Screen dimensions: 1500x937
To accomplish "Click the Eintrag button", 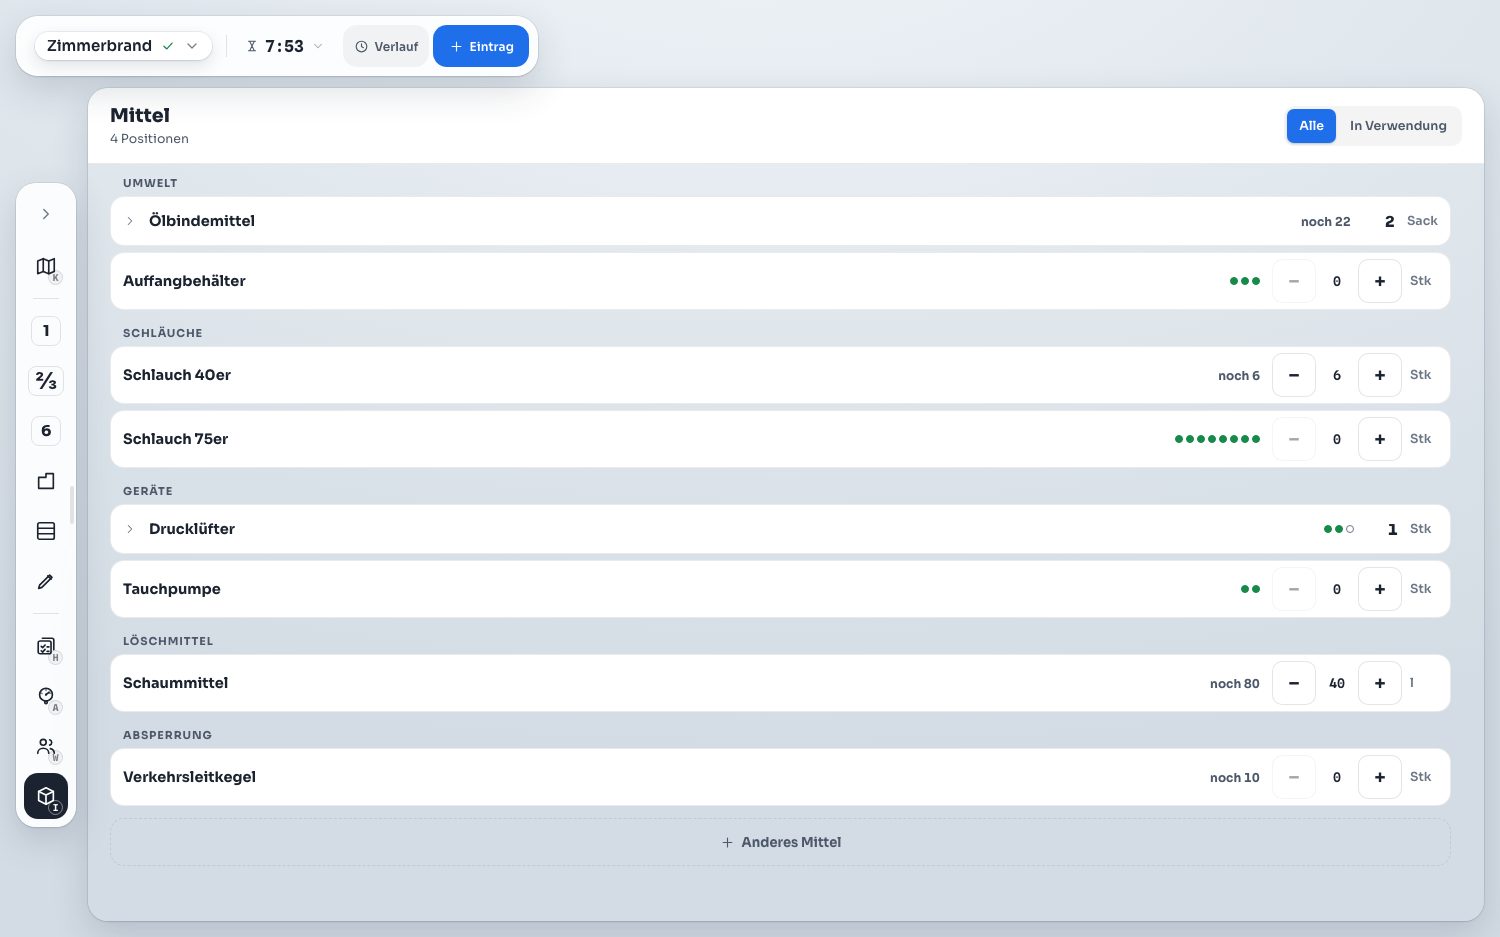I will 481,46.
